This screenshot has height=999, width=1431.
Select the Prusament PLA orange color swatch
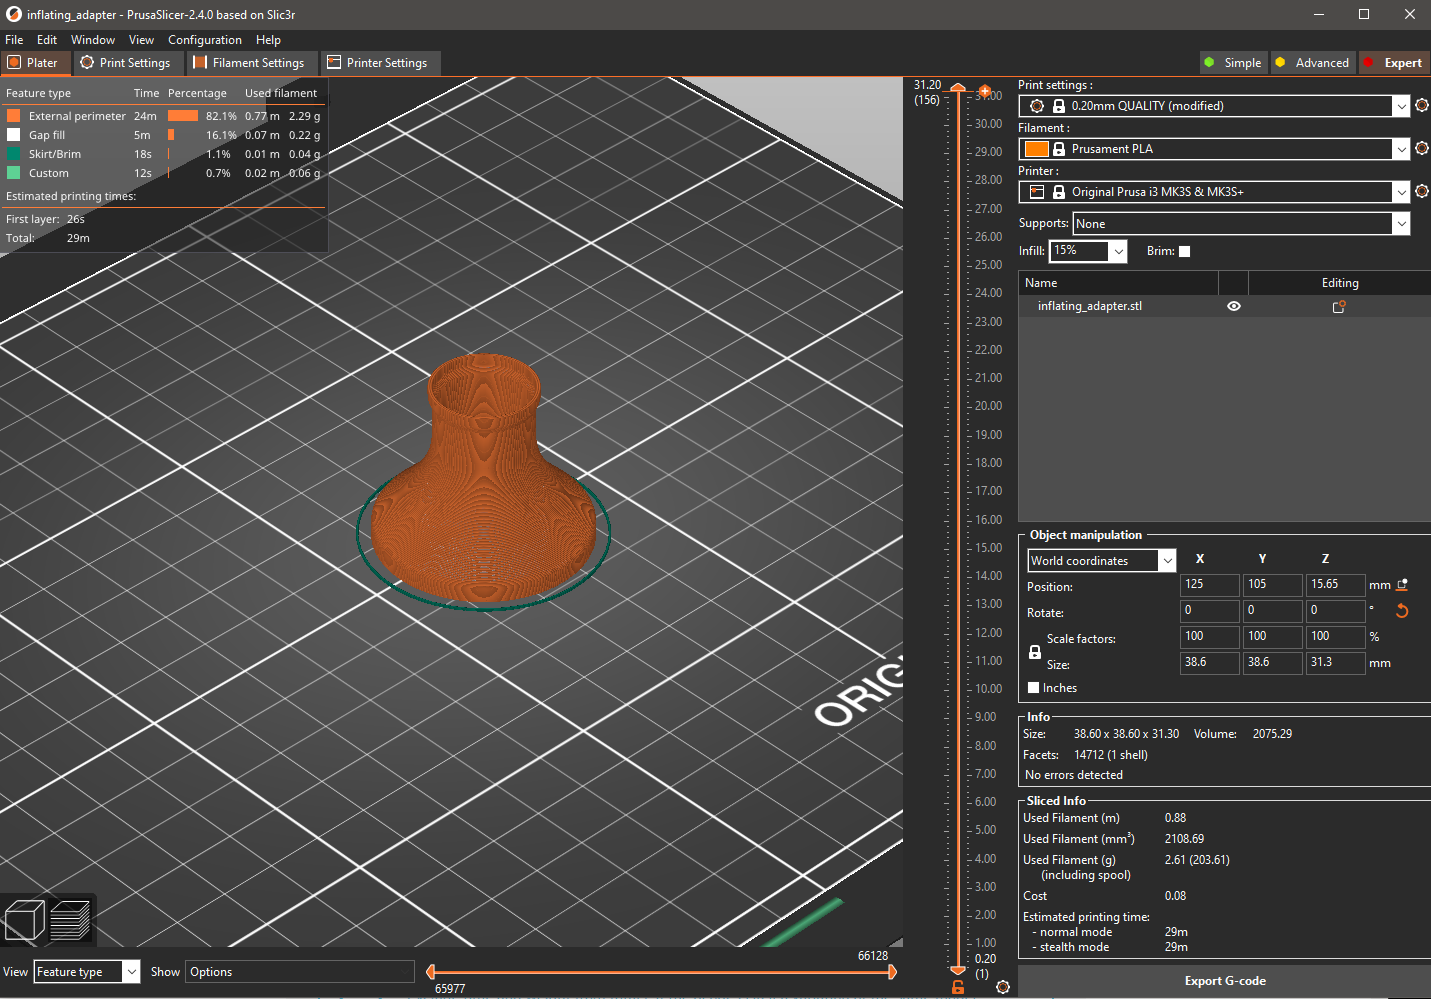(1037, 149)
